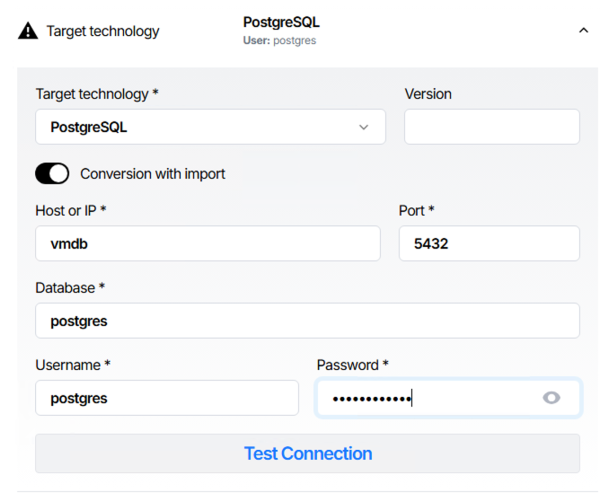
Task: Select the Port field showing 5432
Action: pos(489,243)
